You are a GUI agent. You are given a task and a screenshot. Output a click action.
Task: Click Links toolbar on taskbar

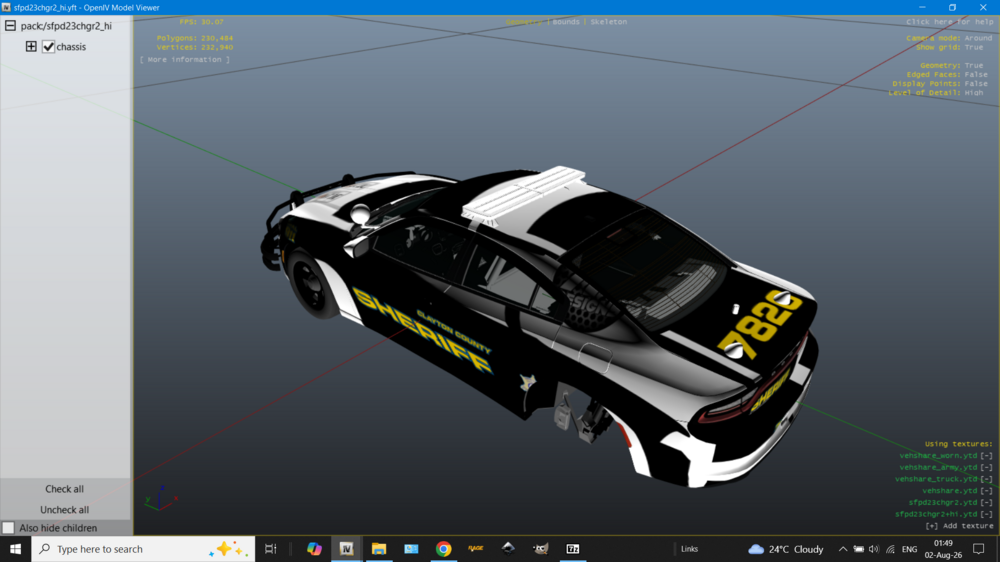pyautogui.click(x=689, y=549)
